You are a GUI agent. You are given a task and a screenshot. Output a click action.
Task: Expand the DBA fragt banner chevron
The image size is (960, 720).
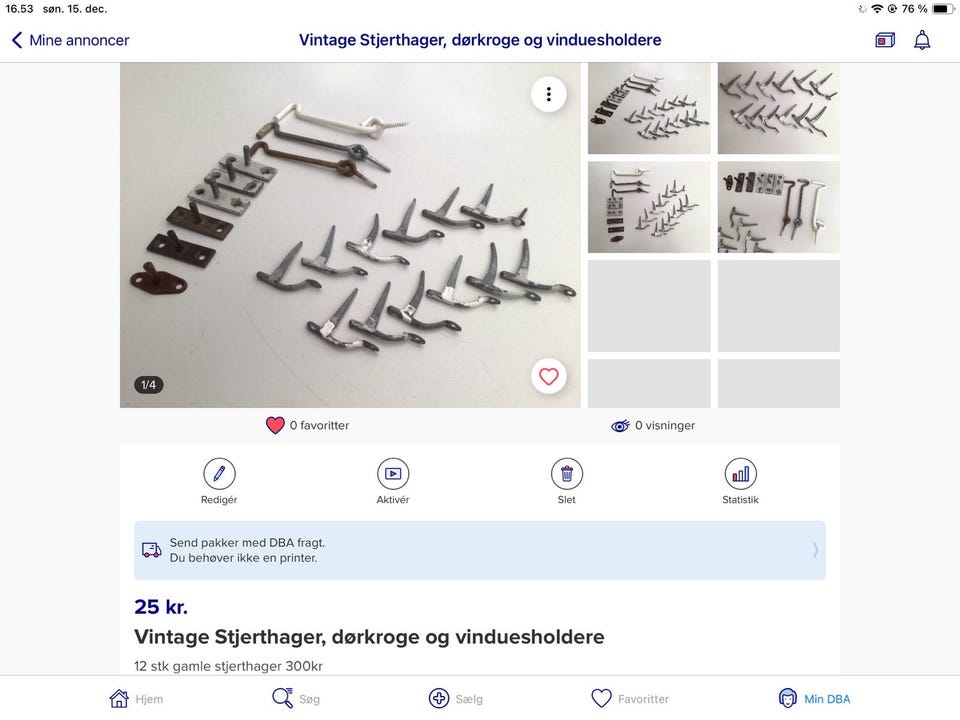(x=815, y=550)
